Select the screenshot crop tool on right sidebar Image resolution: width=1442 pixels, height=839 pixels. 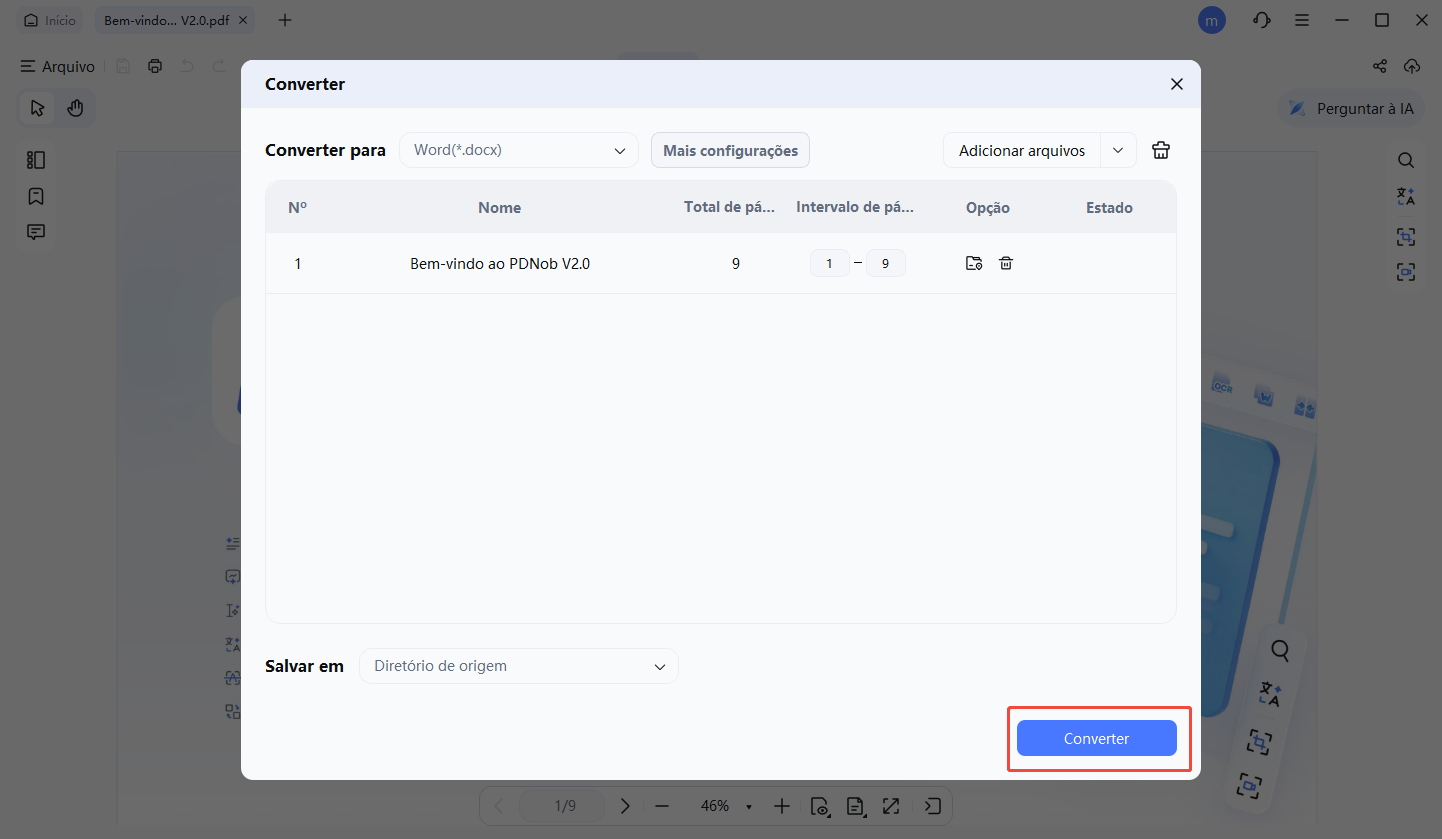pyautogui.click(x=1406, y=236)
